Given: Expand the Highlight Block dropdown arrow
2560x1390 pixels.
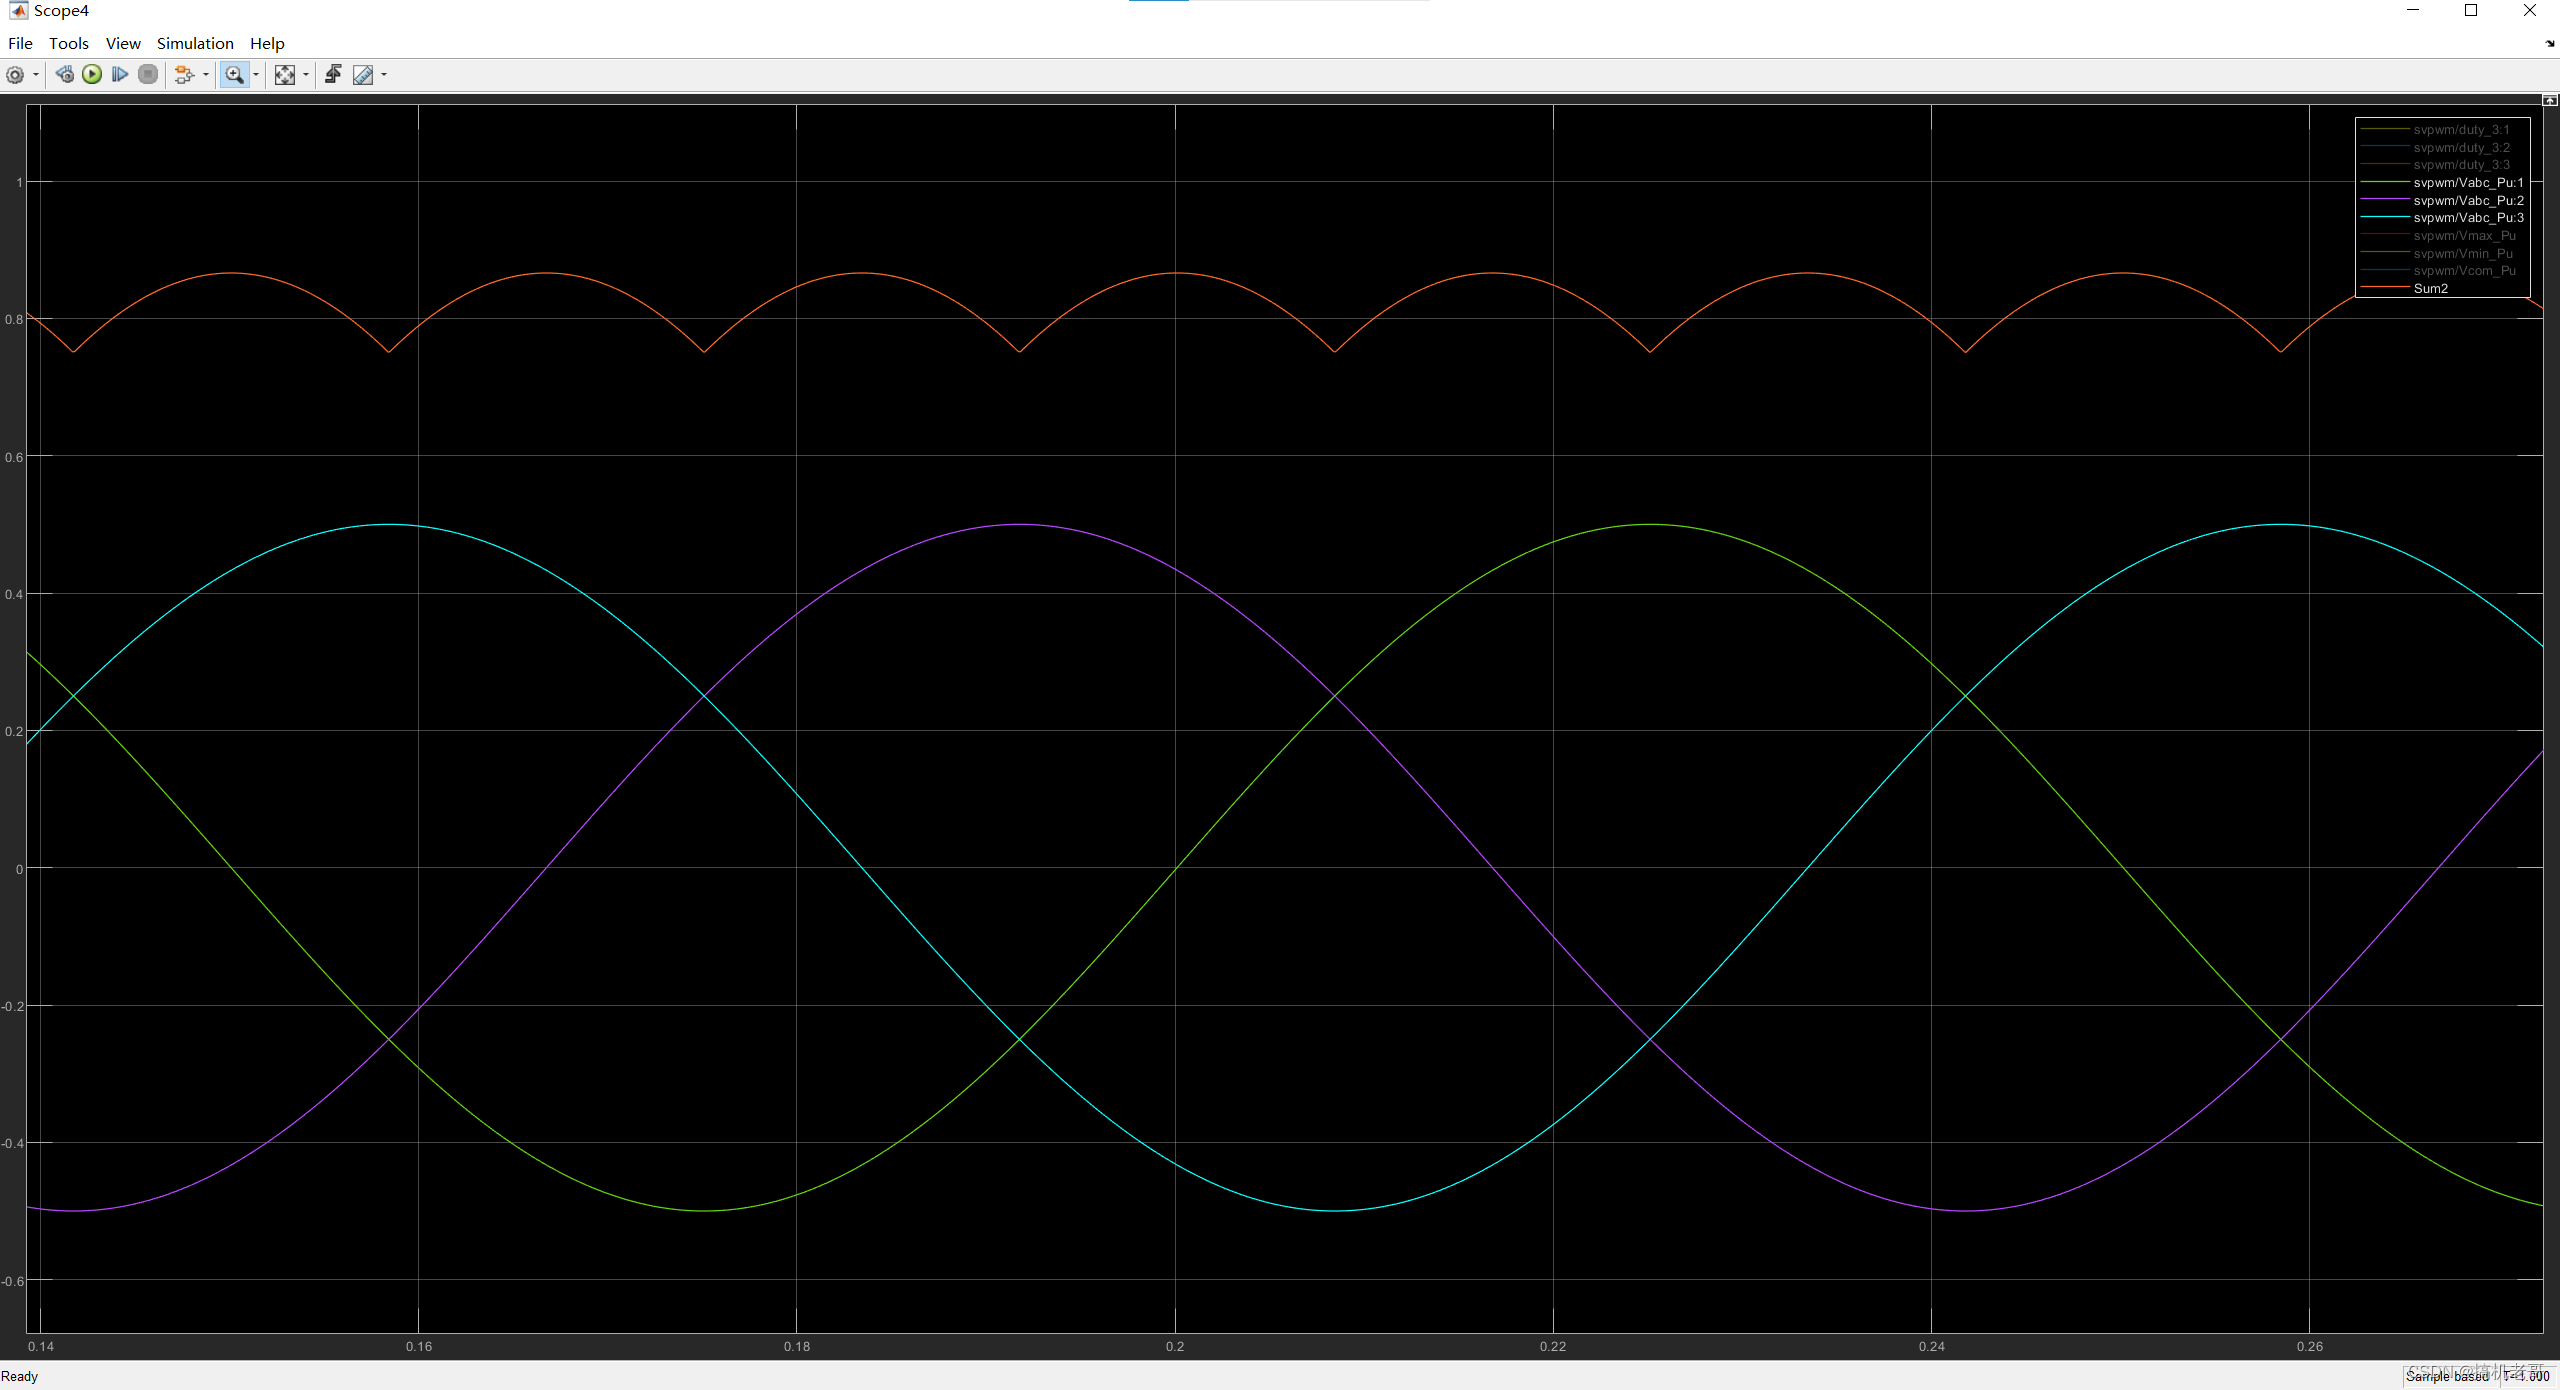Looking at the screenshot, I should [x=206, y=75].
